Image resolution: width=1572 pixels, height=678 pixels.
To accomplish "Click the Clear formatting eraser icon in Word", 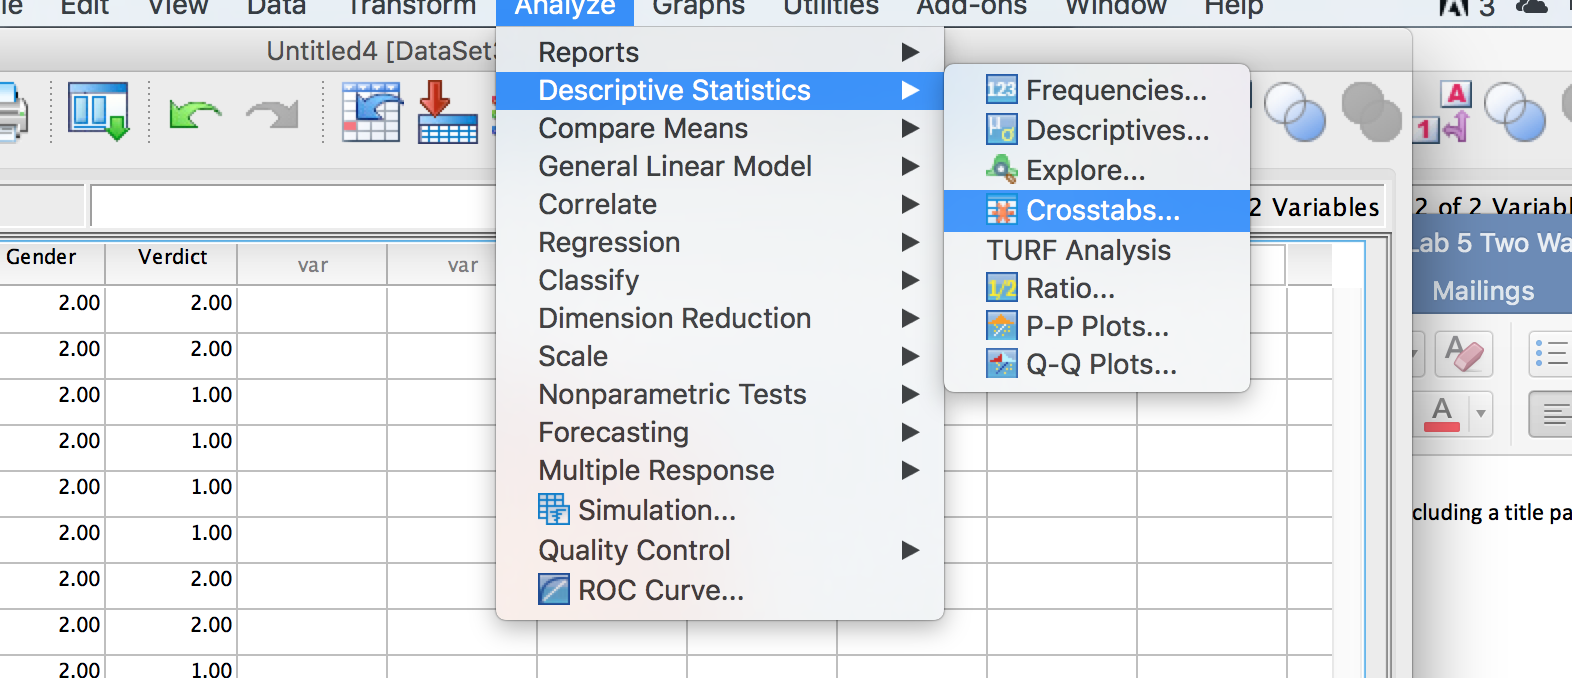I will (x=1463, y=353).
